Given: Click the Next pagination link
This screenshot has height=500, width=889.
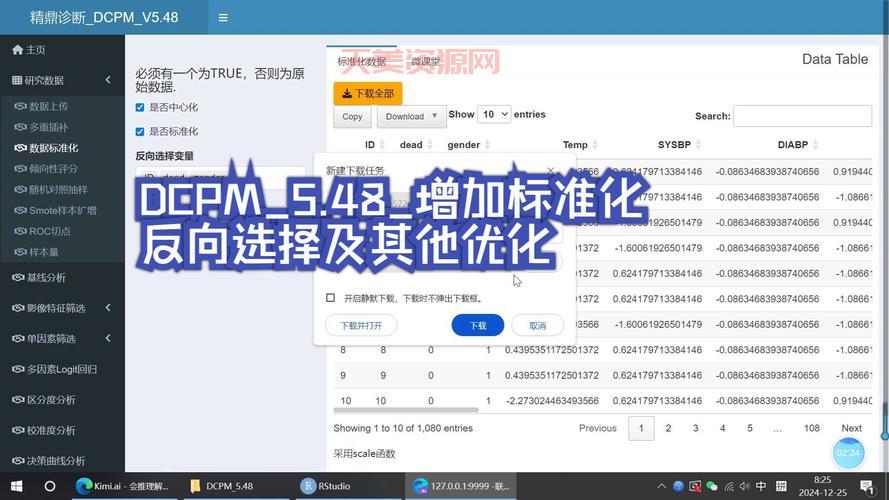Looking at the screenshot, I should pos(851,428).
